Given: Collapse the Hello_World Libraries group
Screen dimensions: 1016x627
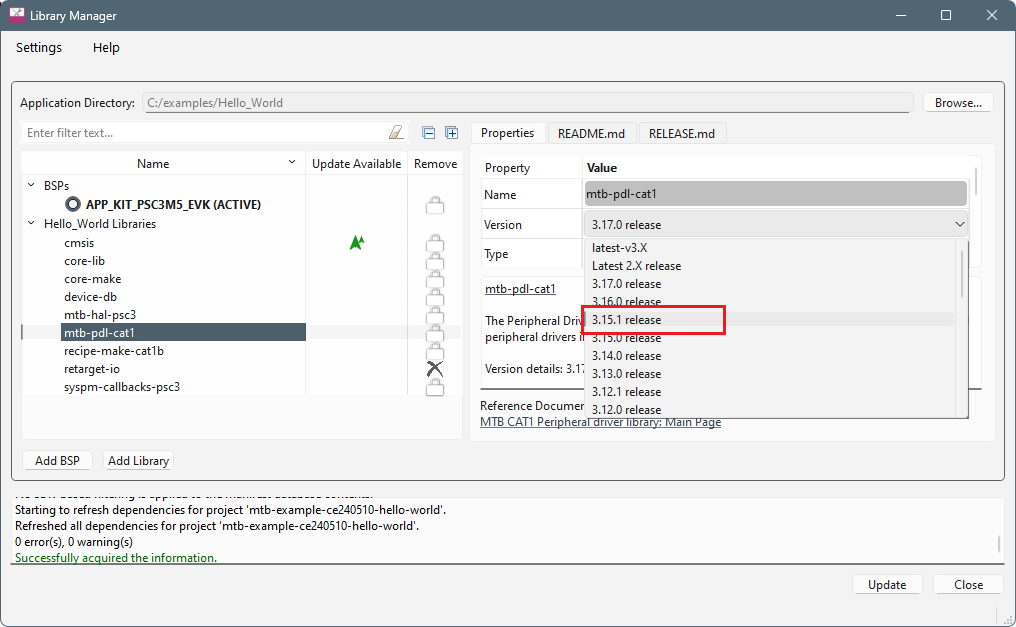Looking at the screenshot, I should coord(31,224).
